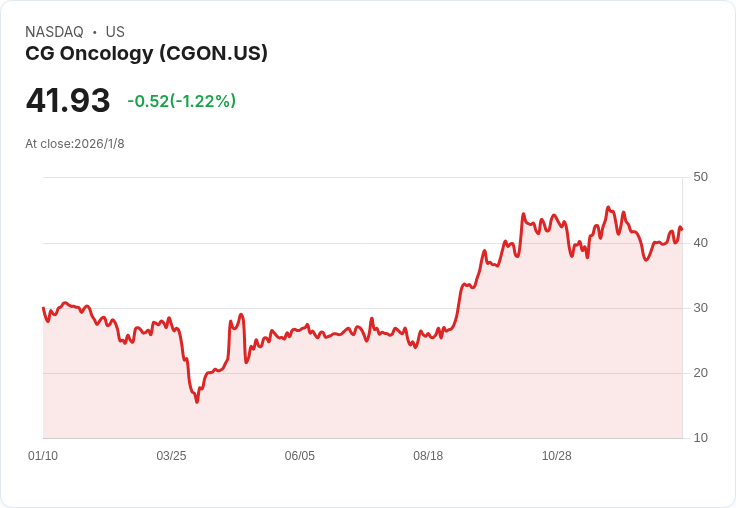Click the final endpoint of the price line
The width and height of the screenshot is (736, 508).
coord(682,229)
